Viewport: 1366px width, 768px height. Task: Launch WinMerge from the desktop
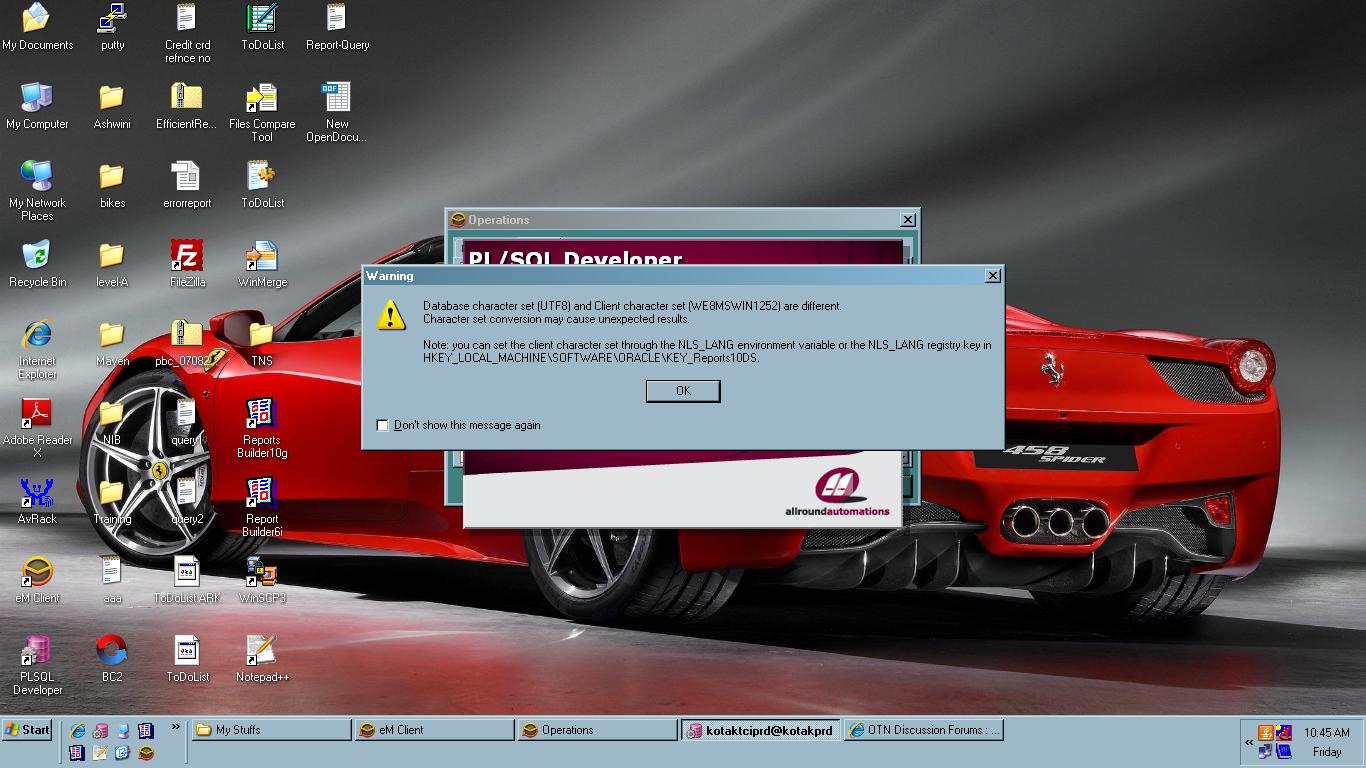tap(262, 256)
